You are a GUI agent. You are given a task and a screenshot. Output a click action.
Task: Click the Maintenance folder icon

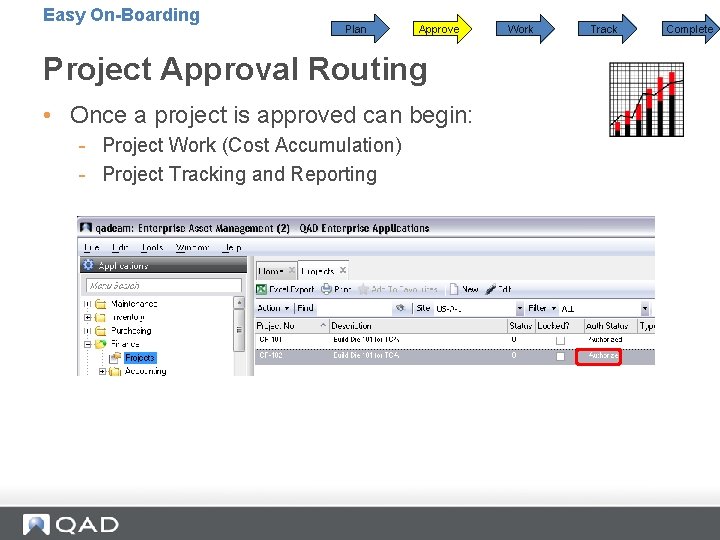pyautogui.click(x=100, y=304)
